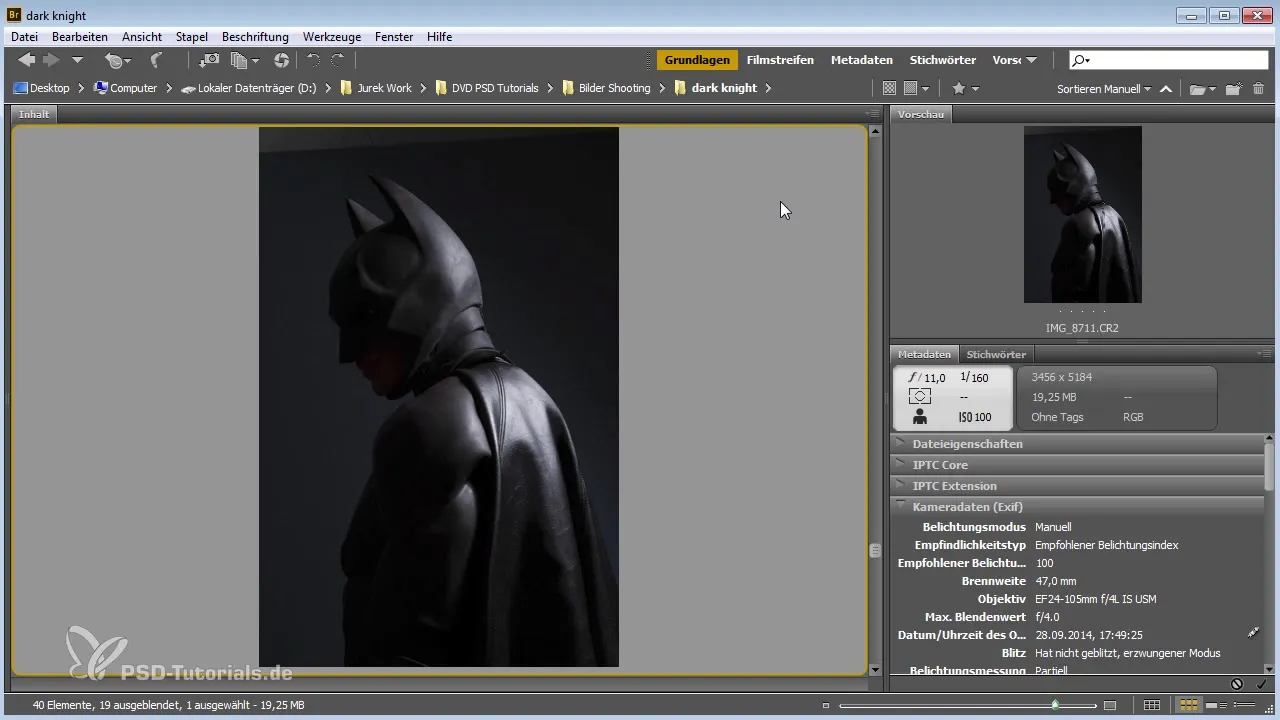The image size is (1280, 720).
Task: Open recent folder dropdown icon
Action: [1202, 88]
